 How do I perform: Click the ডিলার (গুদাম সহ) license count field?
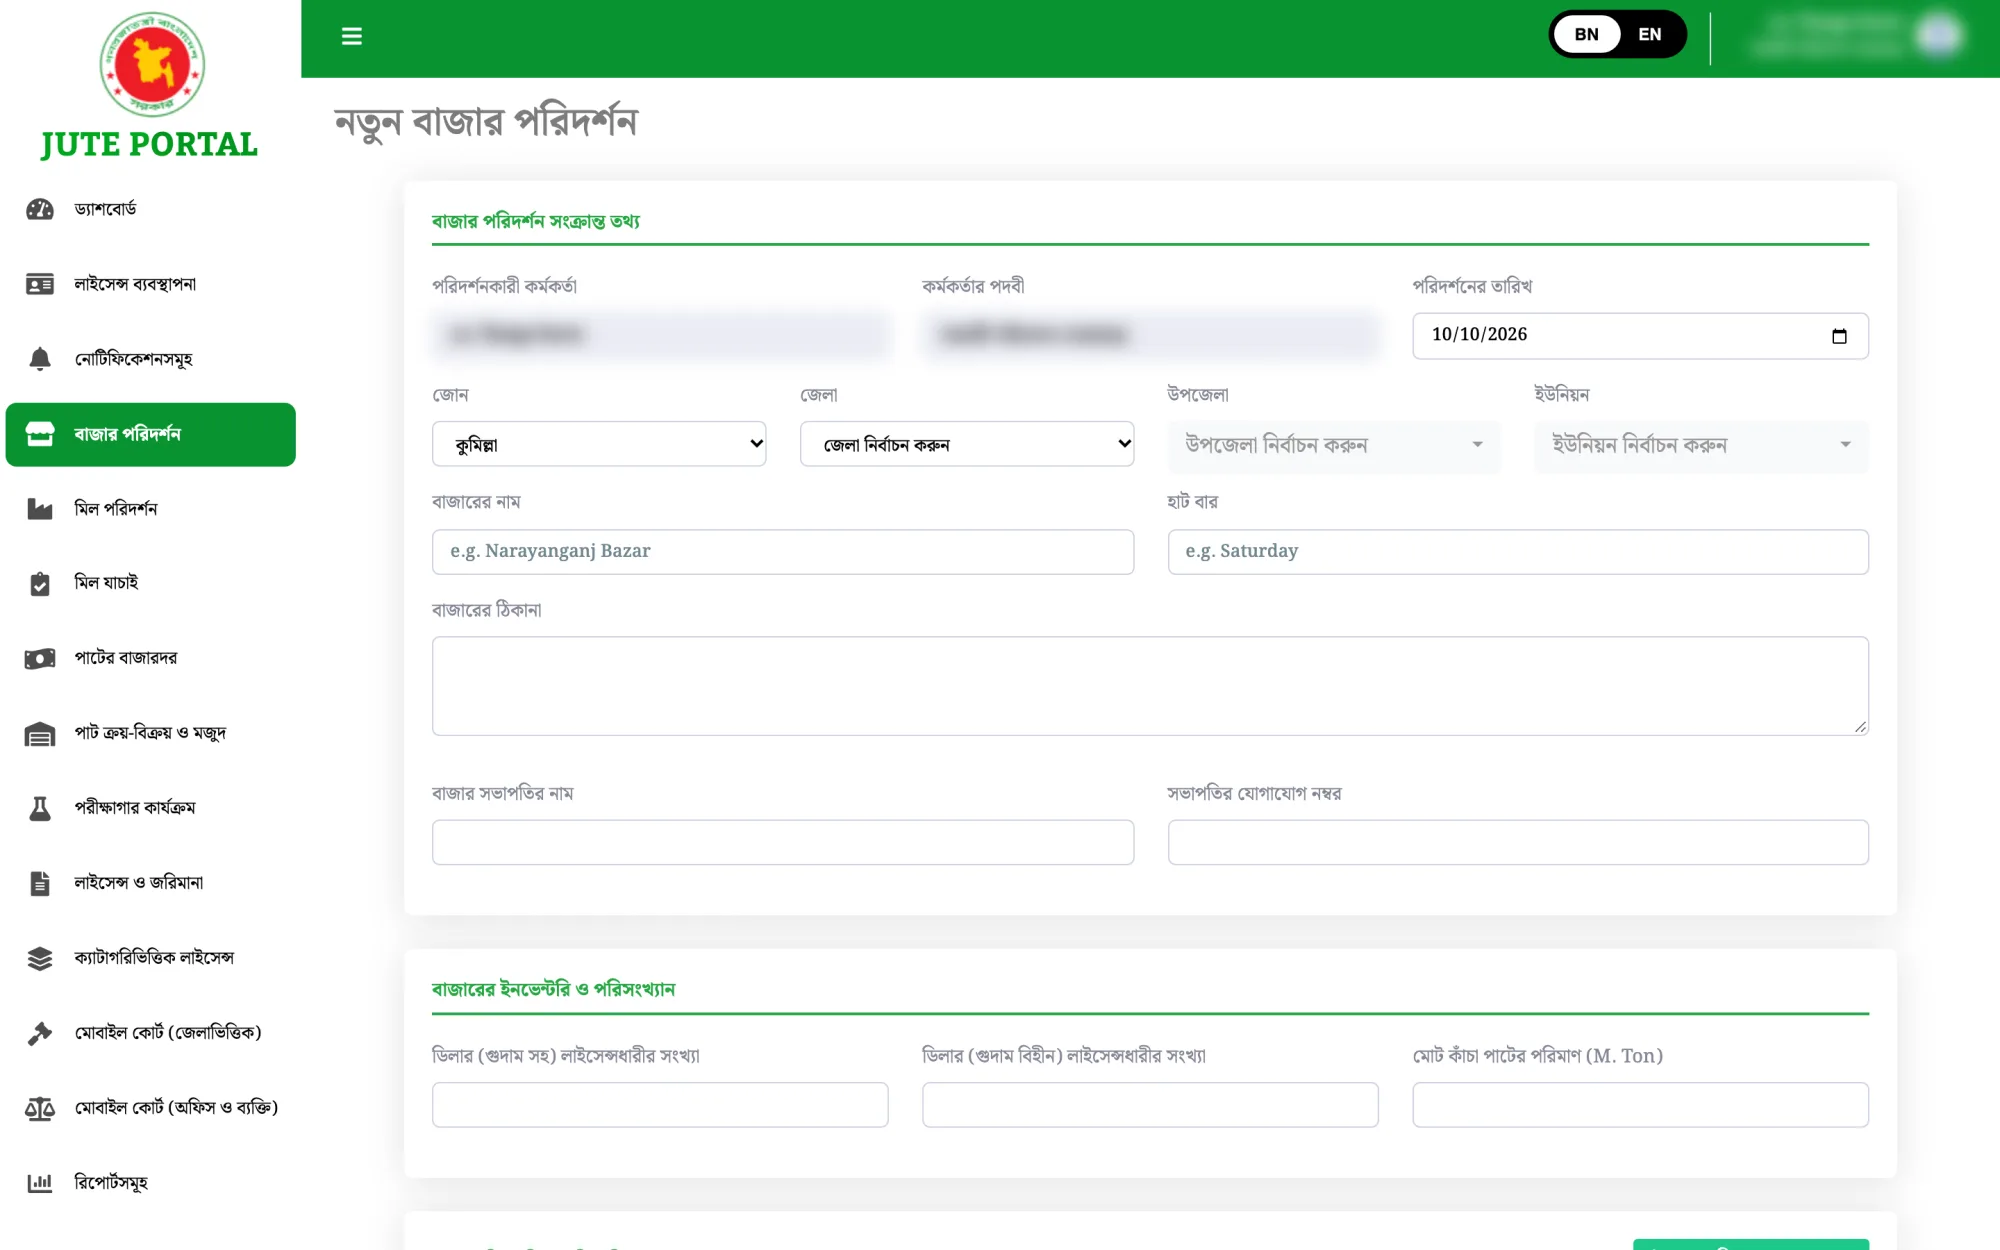click(660, 1105)
